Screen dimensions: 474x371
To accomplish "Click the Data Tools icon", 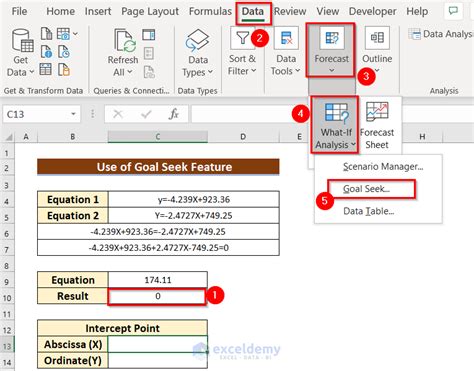I will click(x=286, y=38).
